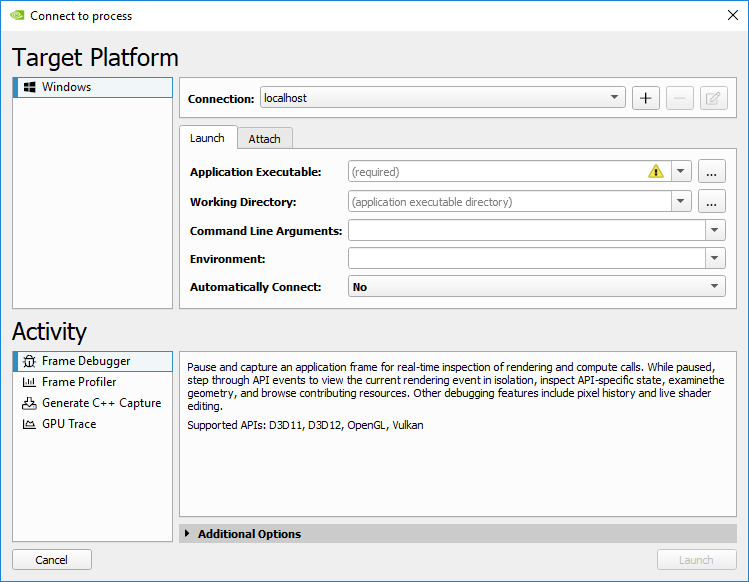Select GPU Trace activity
The height and width of the screenshot is (582, 749).
[x=69, y=424]
